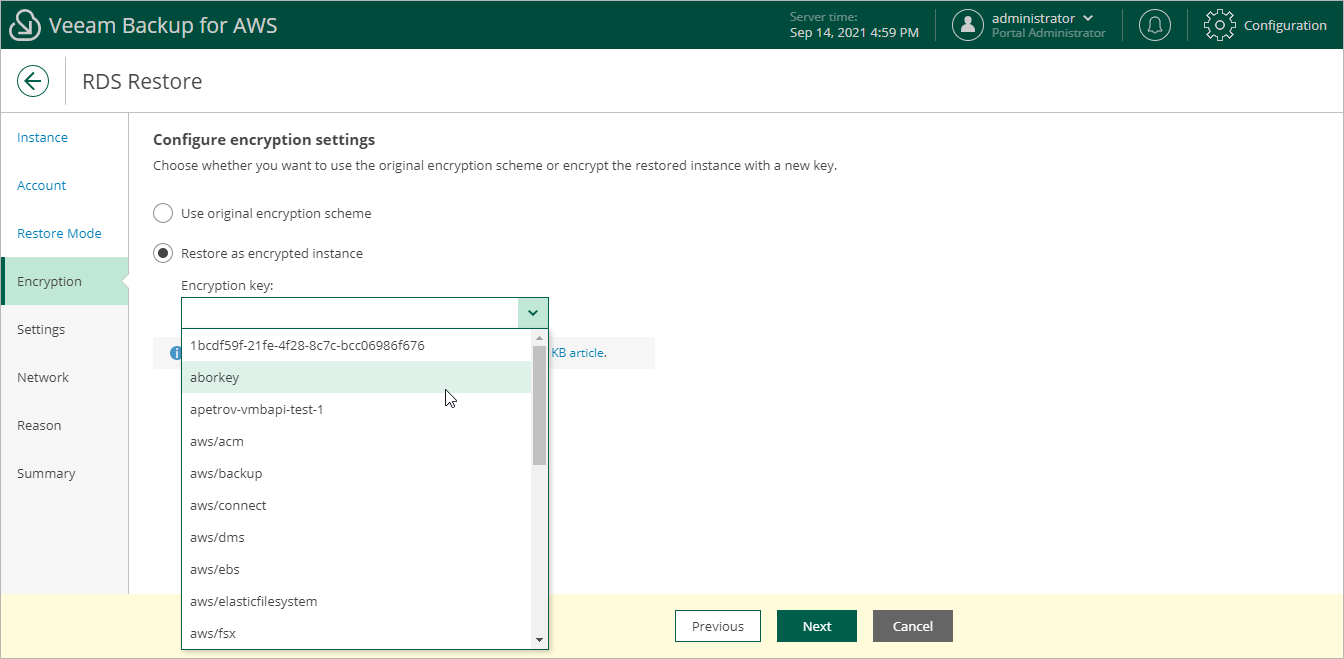This screenshot has width=1344, height=659.
Task: Open the KB article link
Action: pyautogui.click(x=578, y=352)
